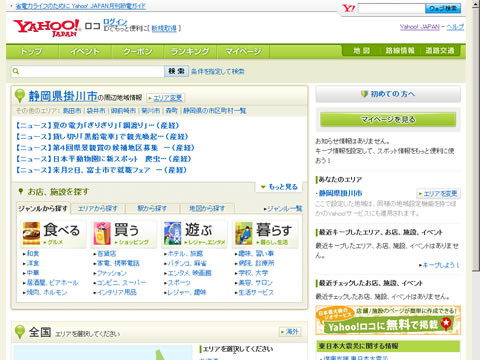The height and width of the screenshot is (360, 480).
Task: Focus the top web search input field
Action: pos(392,8)
